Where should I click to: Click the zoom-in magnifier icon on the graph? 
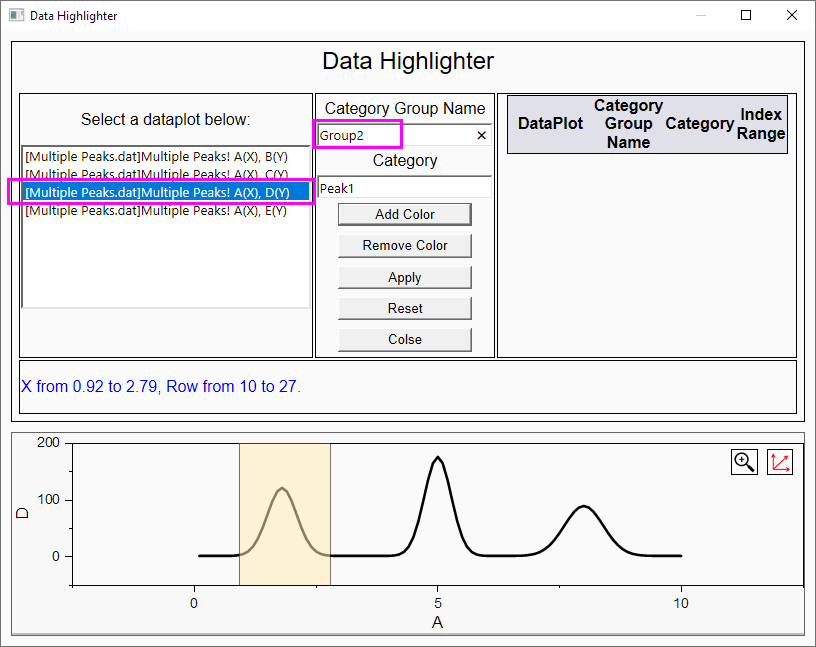pyautogui.click(x=744, y=461)
